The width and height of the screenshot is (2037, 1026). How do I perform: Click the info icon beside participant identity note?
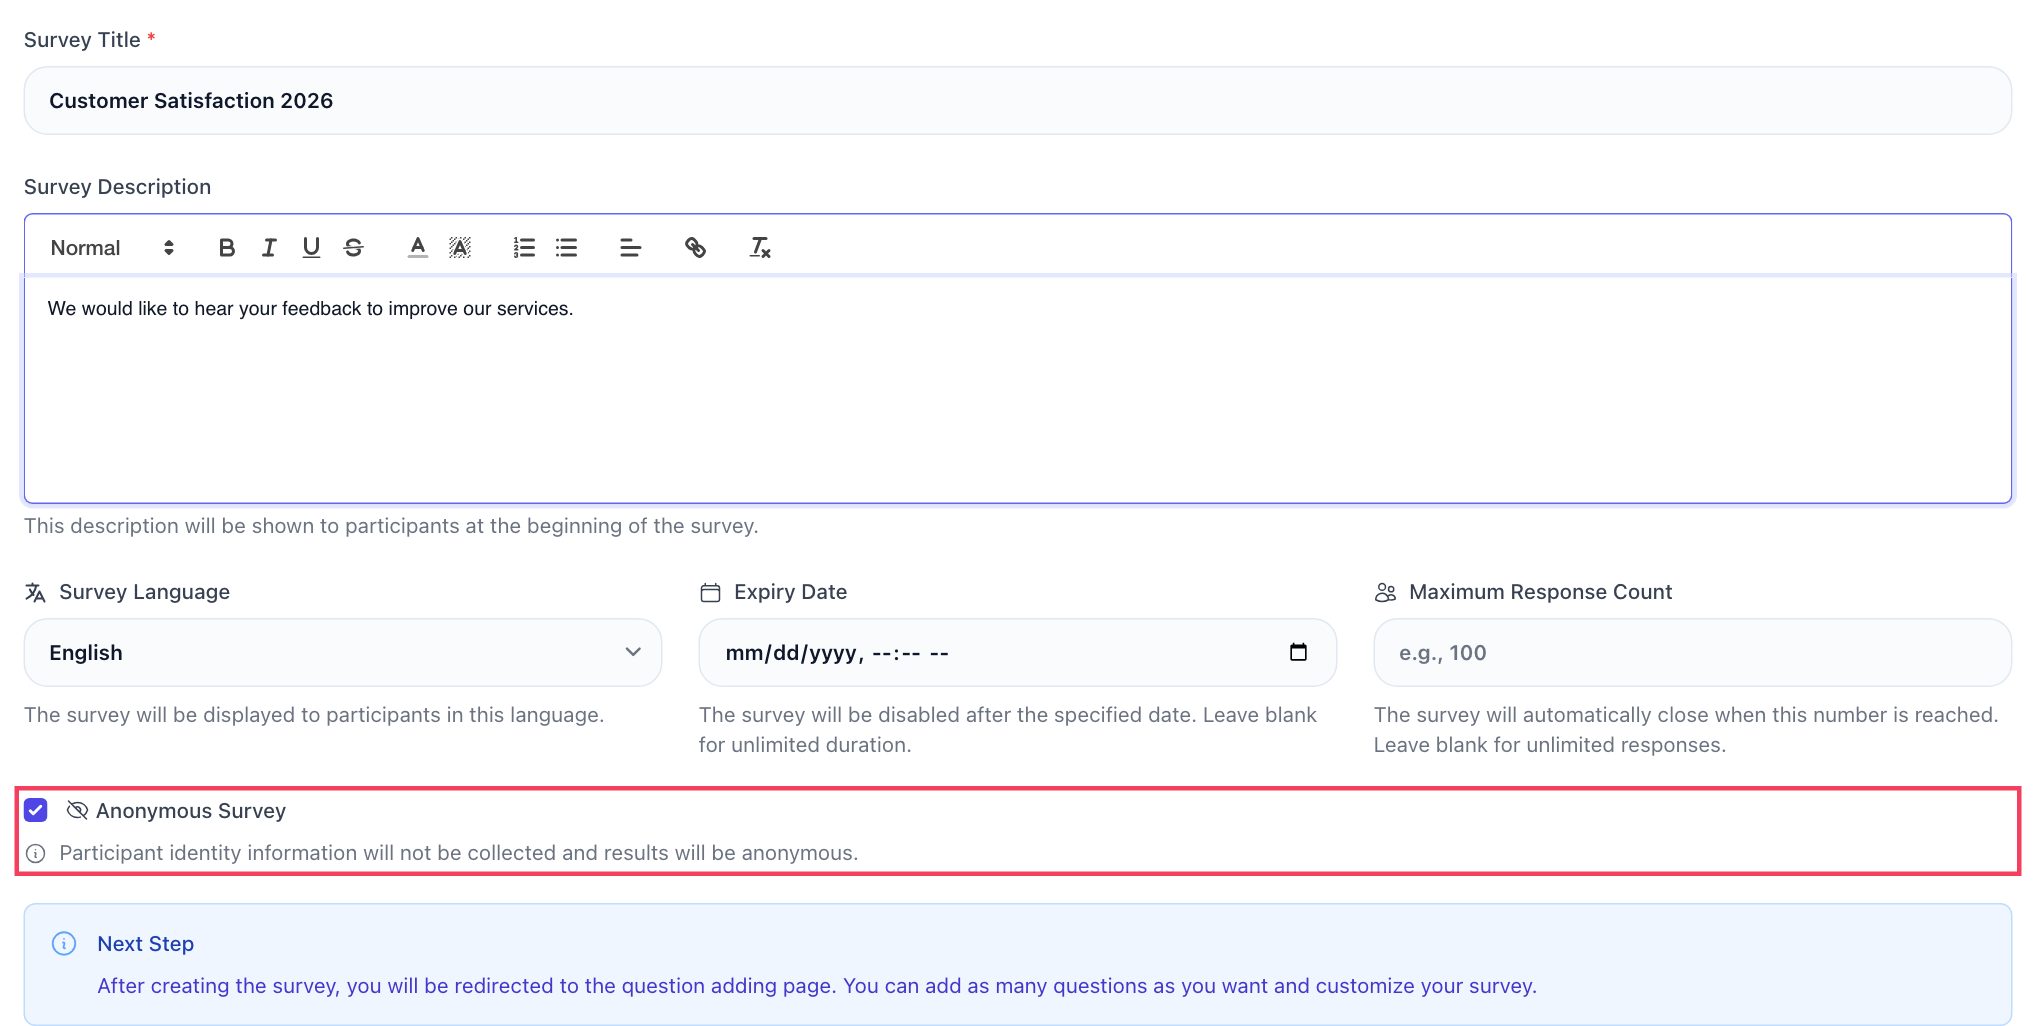tap(36, 854)
